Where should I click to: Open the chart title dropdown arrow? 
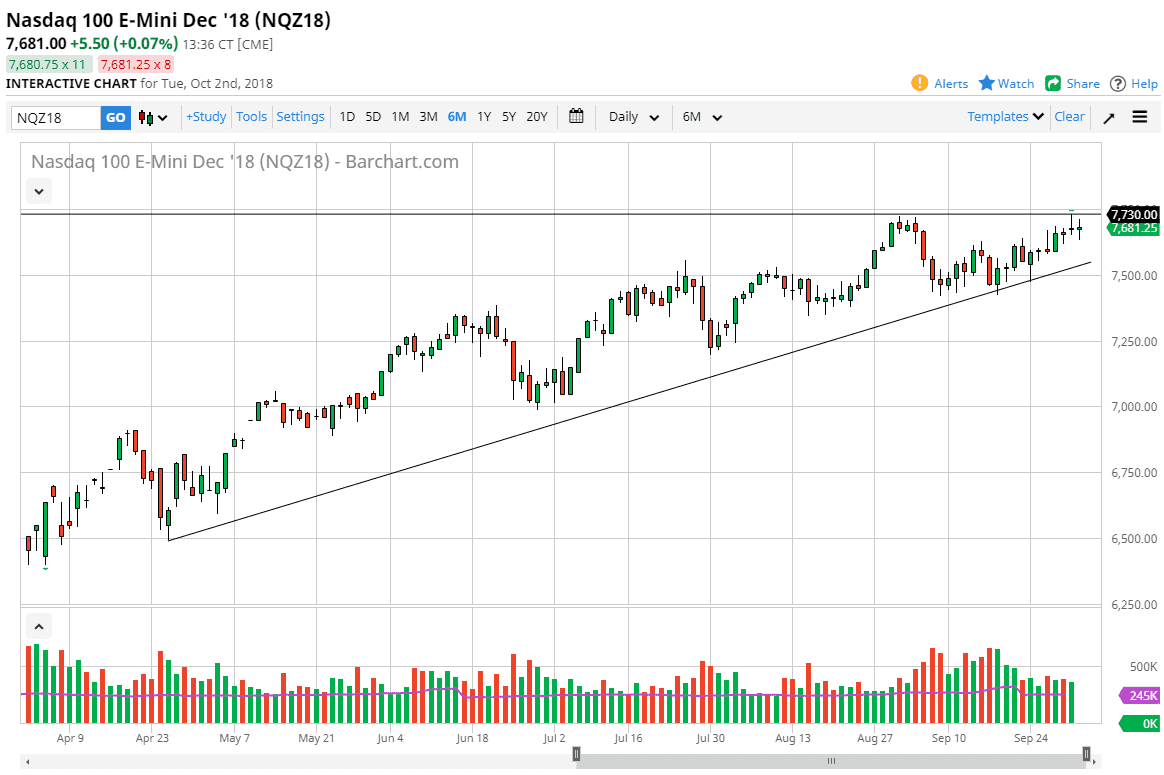coord(38,191)
